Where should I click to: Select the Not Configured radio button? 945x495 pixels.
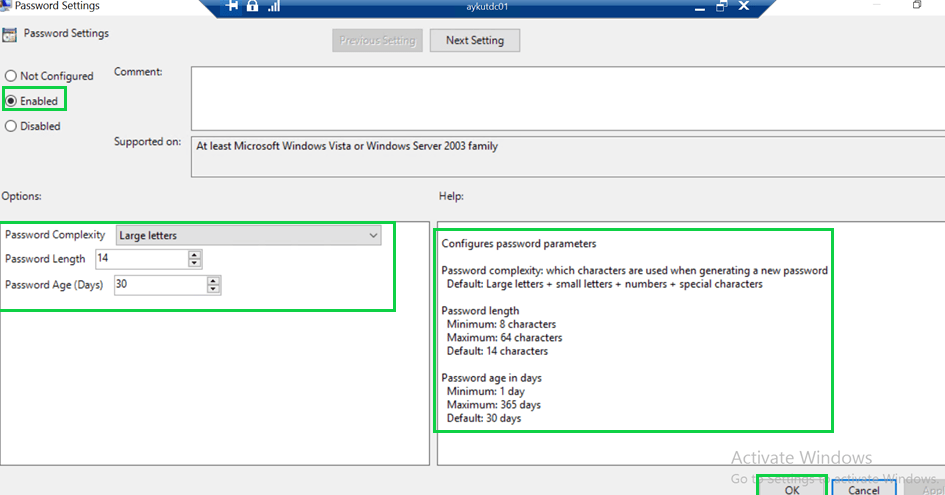click(x=11, y=76)
